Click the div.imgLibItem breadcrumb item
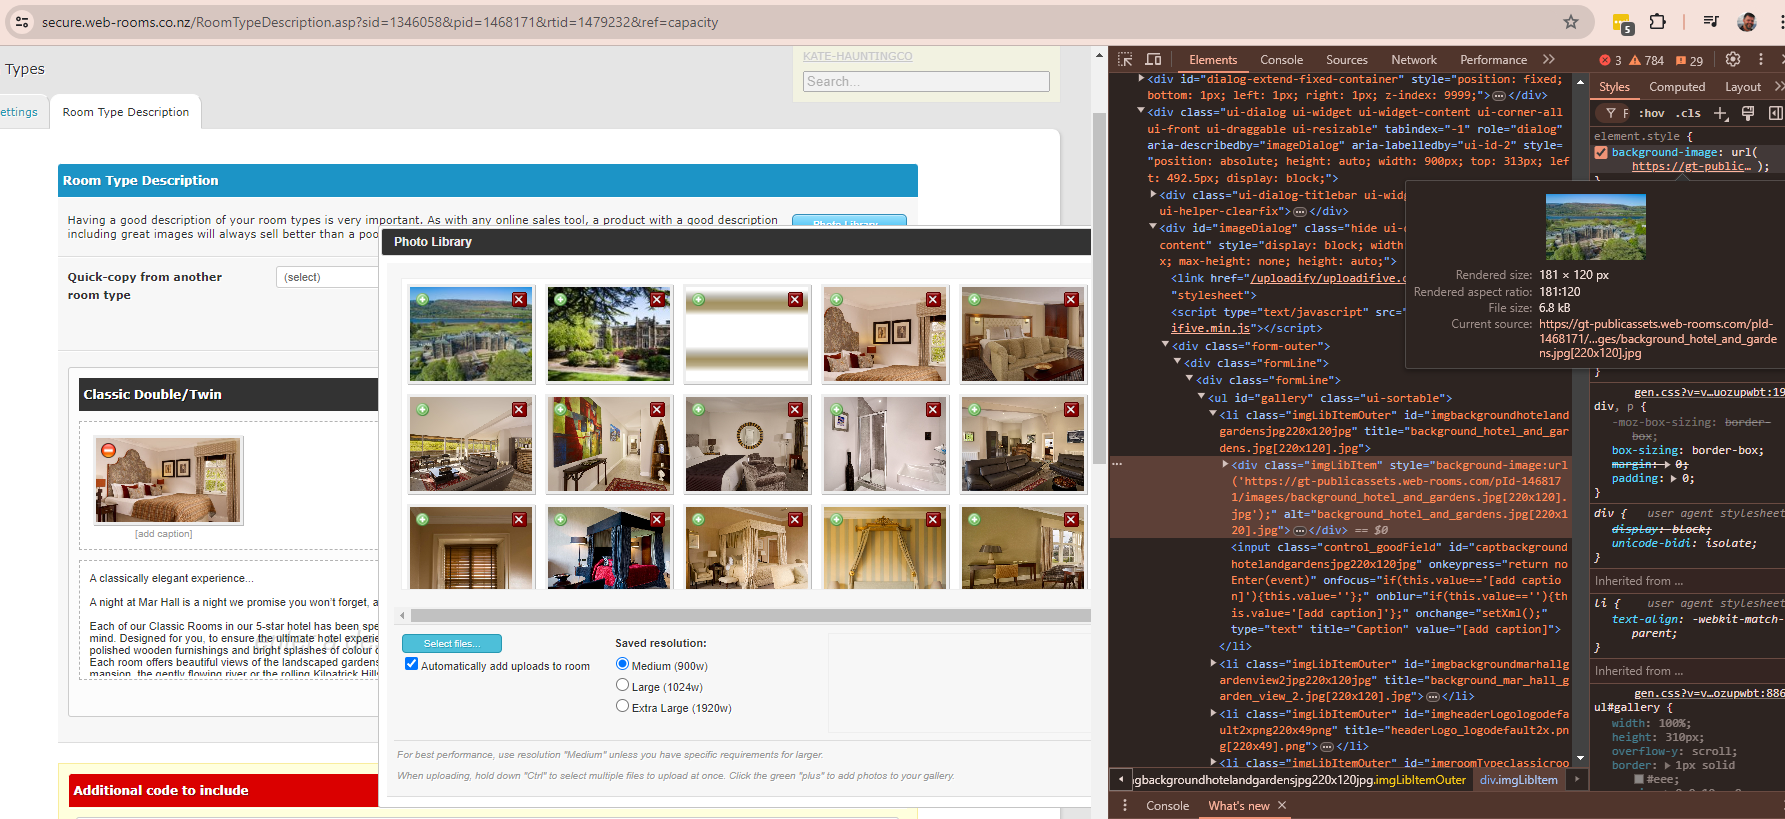1785x819 pixels. [x=1518, y=780]
